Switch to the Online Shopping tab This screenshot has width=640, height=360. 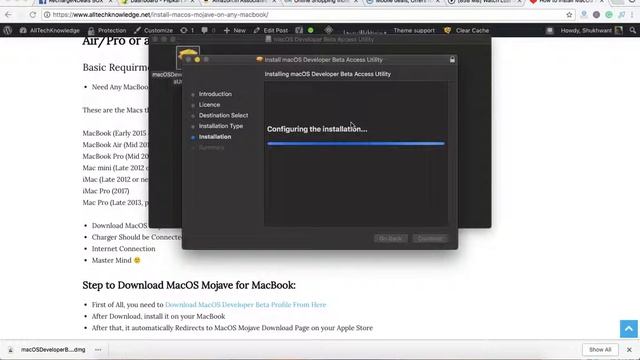(x=320, y=2)
